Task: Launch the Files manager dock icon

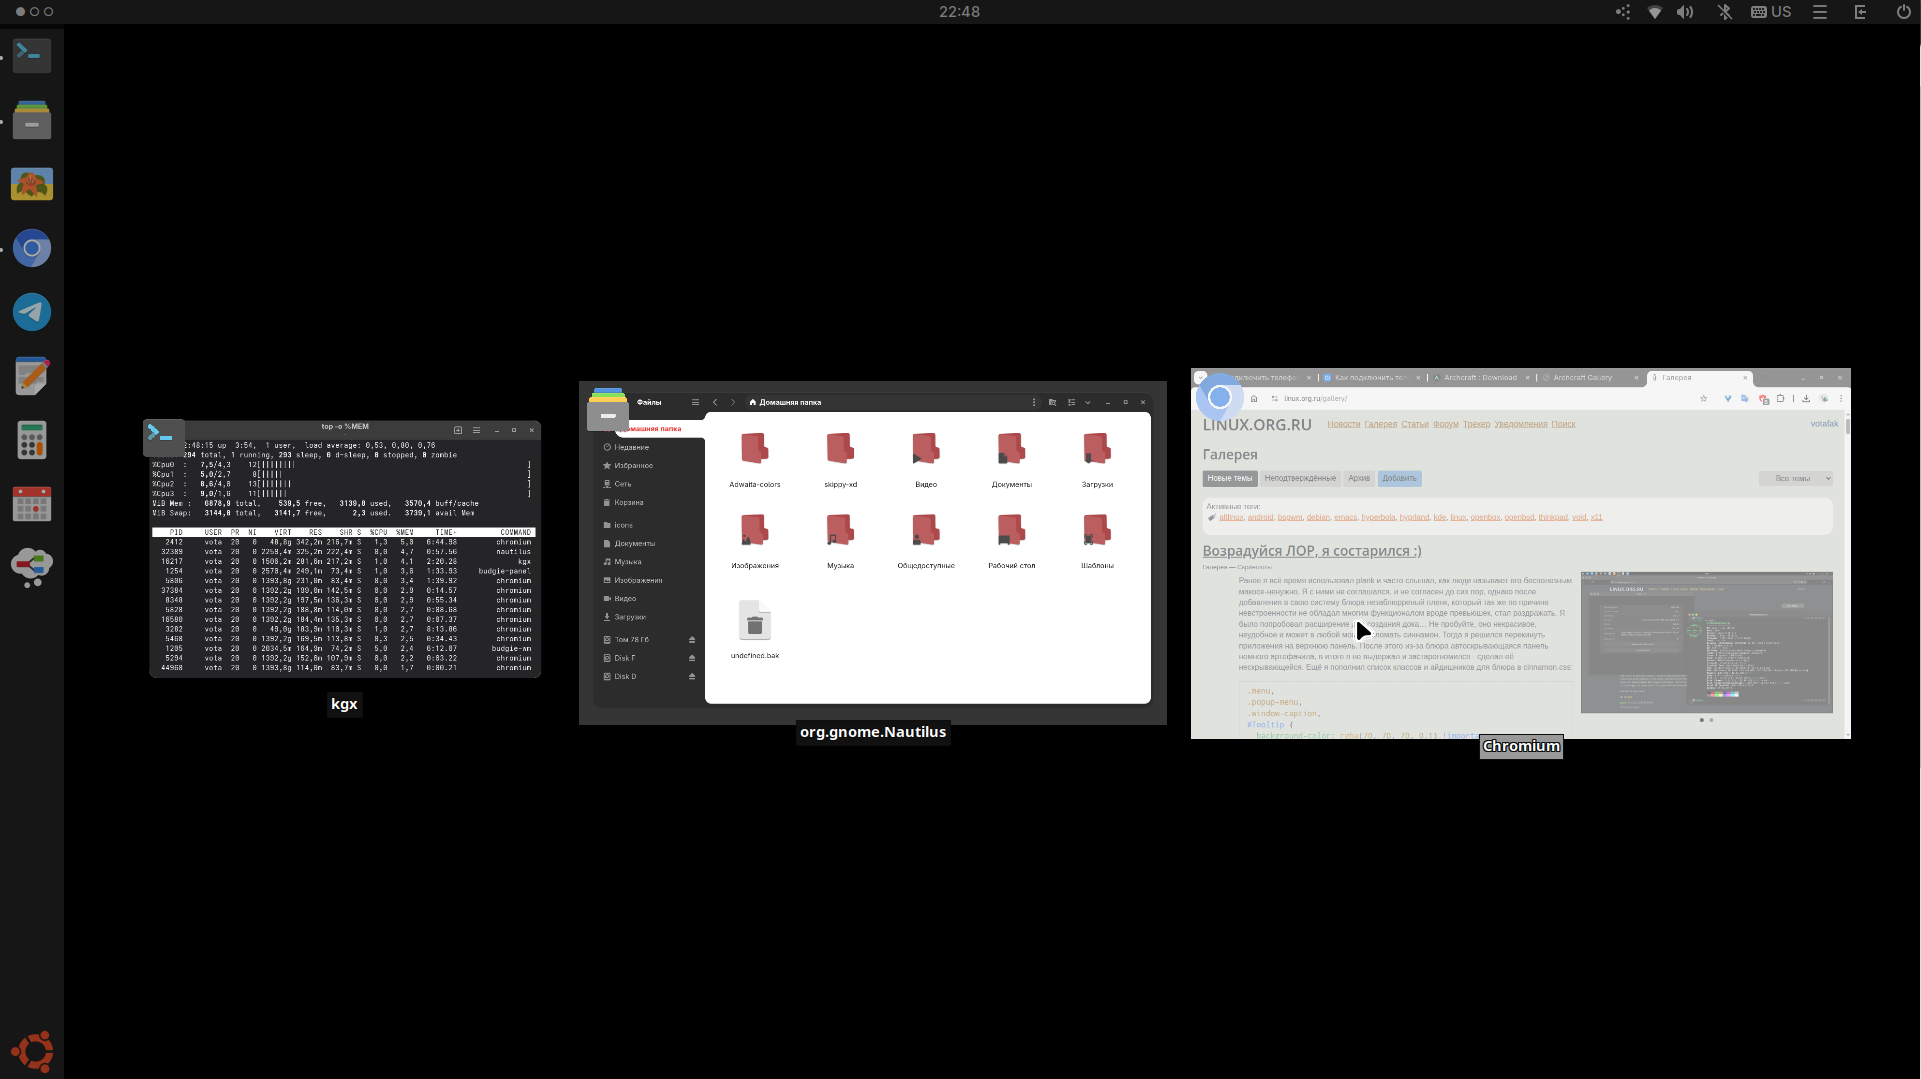Action: [x=32, y=120]
